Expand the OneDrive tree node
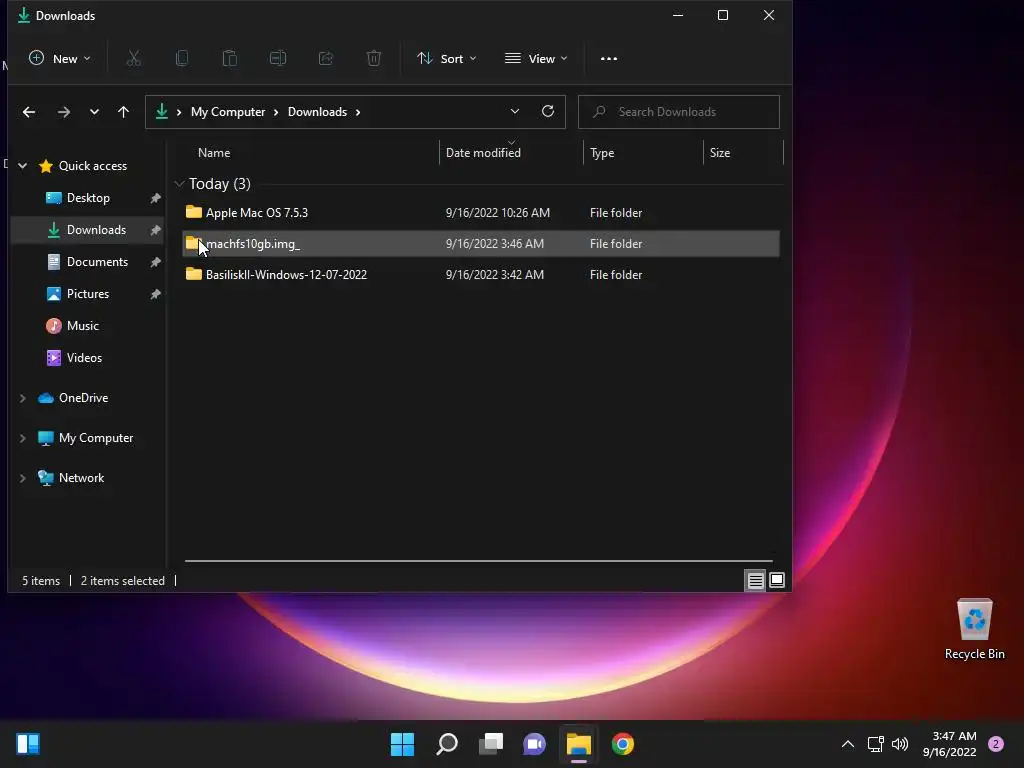The height and width of the screenshot is (768, 1024). pyautogui.click(x=23, y=398)
